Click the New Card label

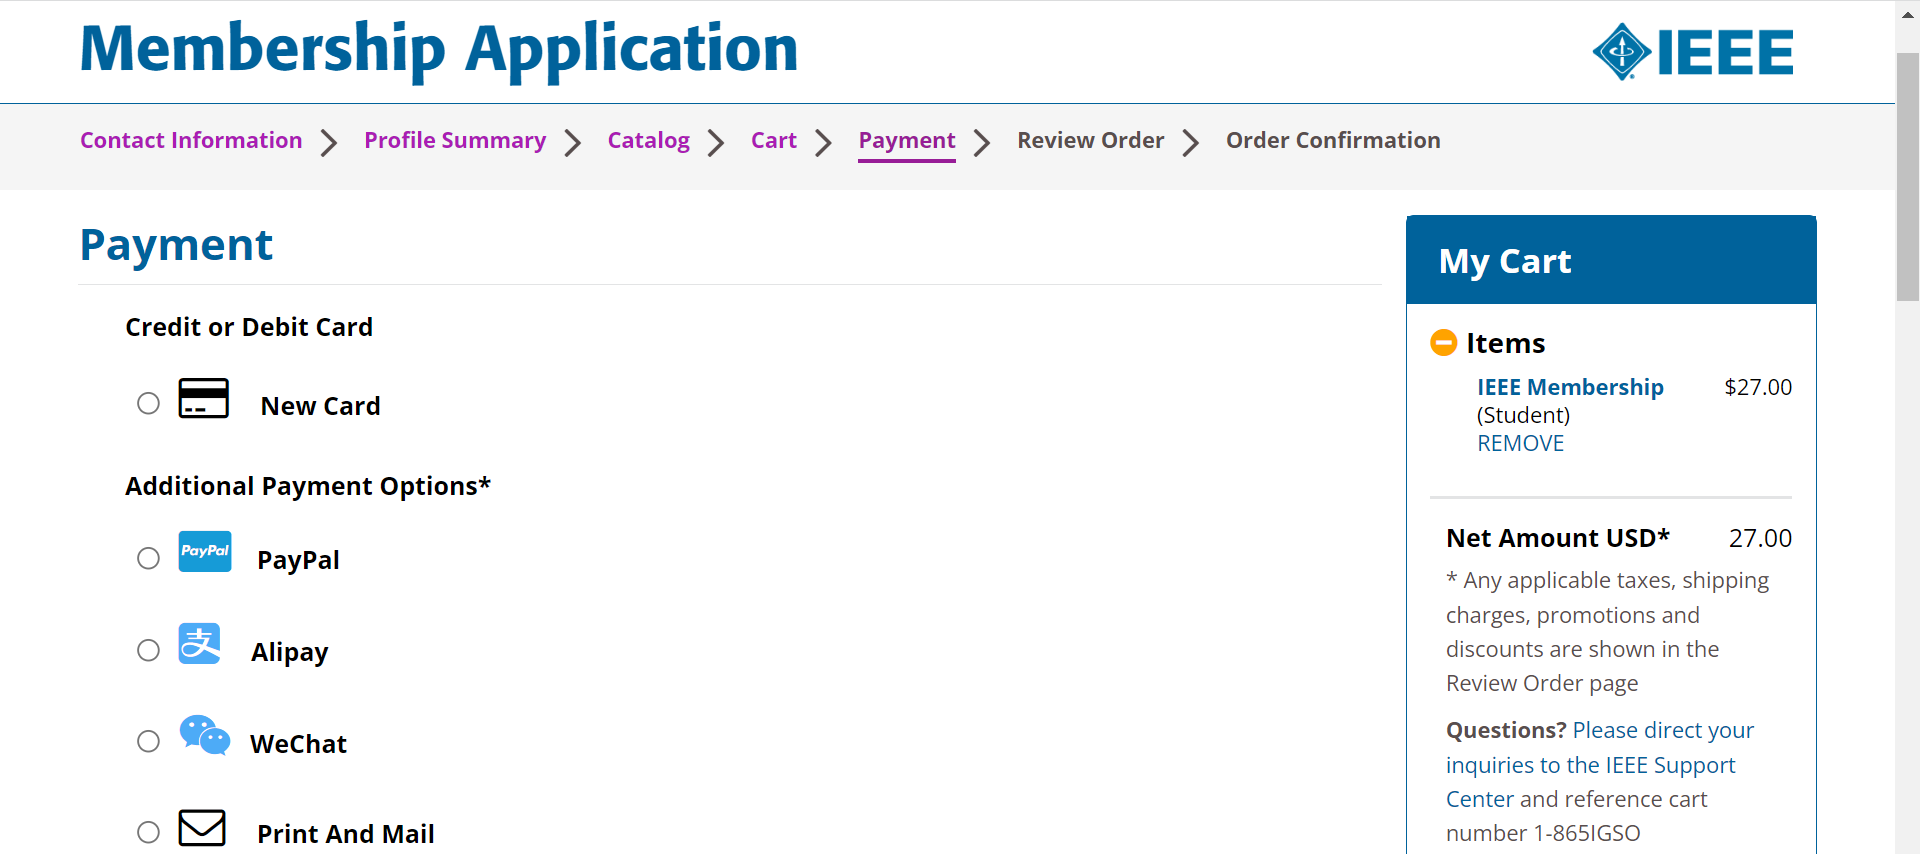tap(320, 406)
